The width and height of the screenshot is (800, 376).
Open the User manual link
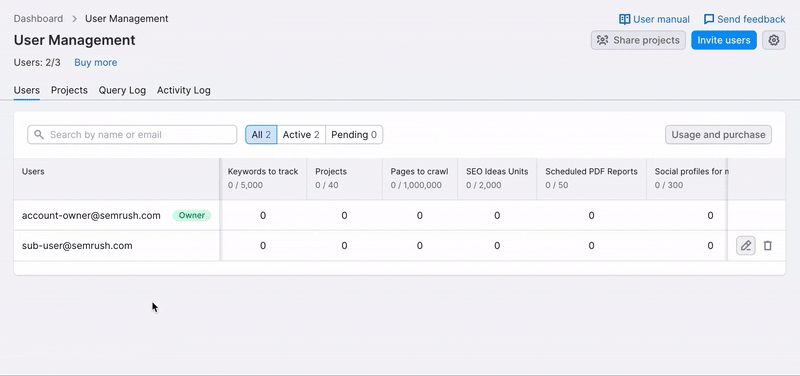654,19
